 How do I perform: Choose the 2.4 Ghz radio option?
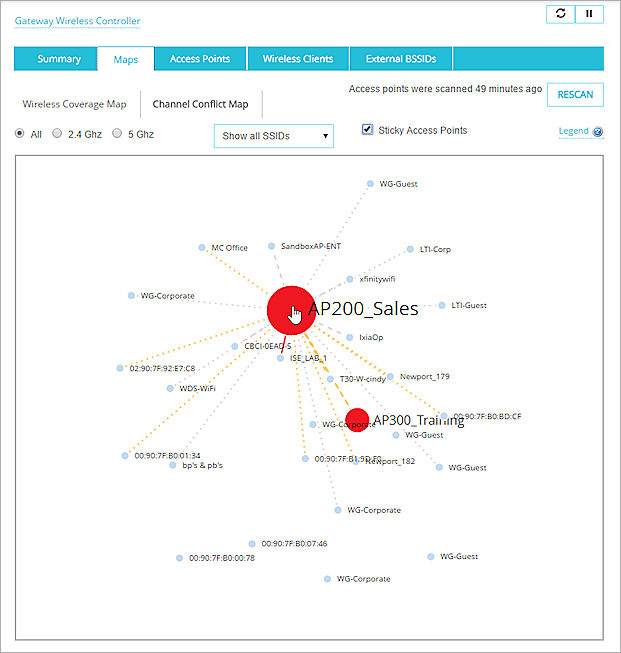(57, 133)
